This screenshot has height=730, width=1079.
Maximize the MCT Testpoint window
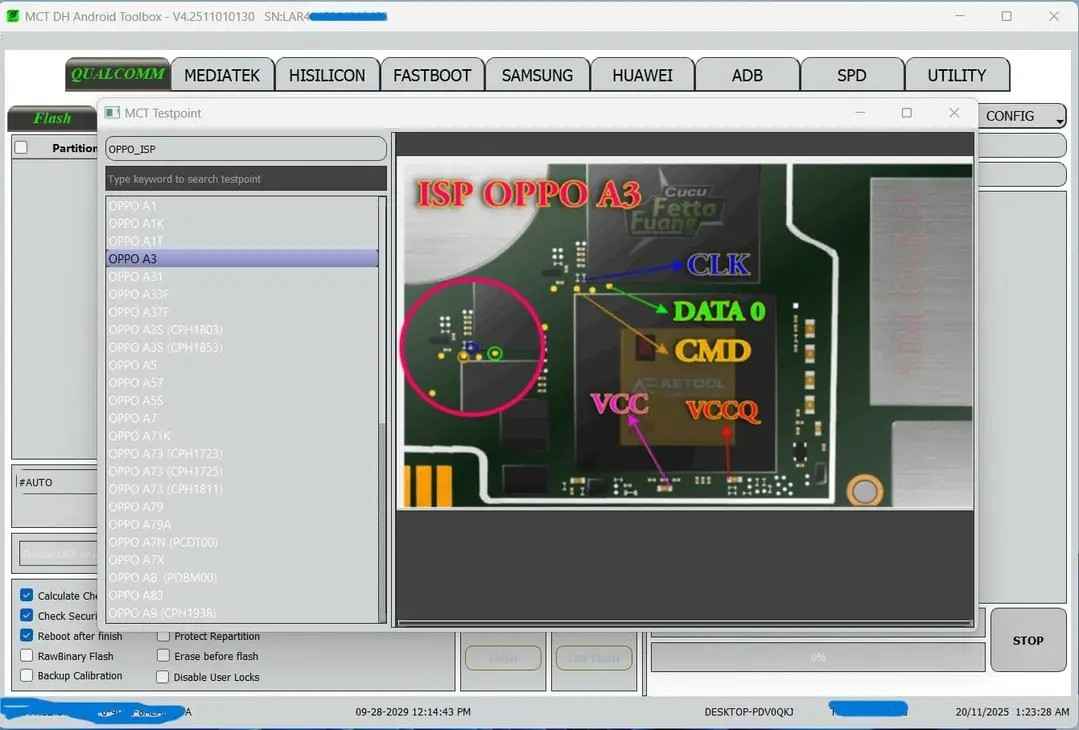tap(906, 113)
